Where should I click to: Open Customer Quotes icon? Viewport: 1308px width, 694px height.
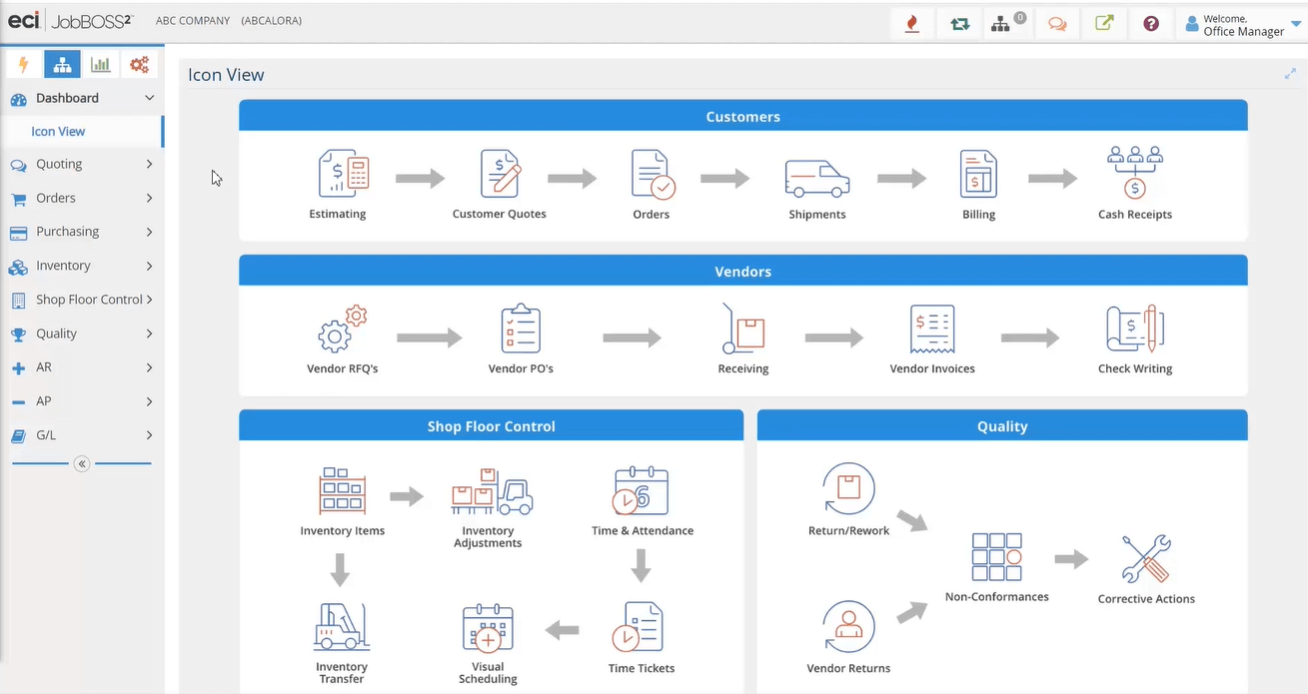coord(499,174)
